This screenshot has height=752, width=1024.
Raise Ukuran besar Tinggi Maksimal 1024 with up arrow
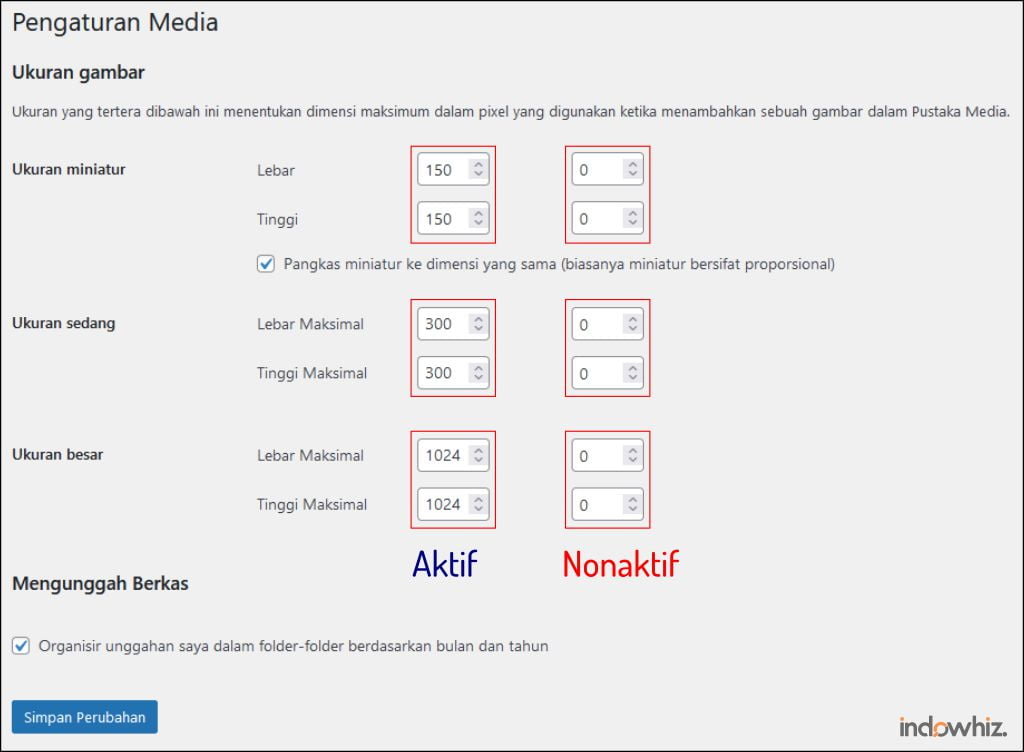479,498
